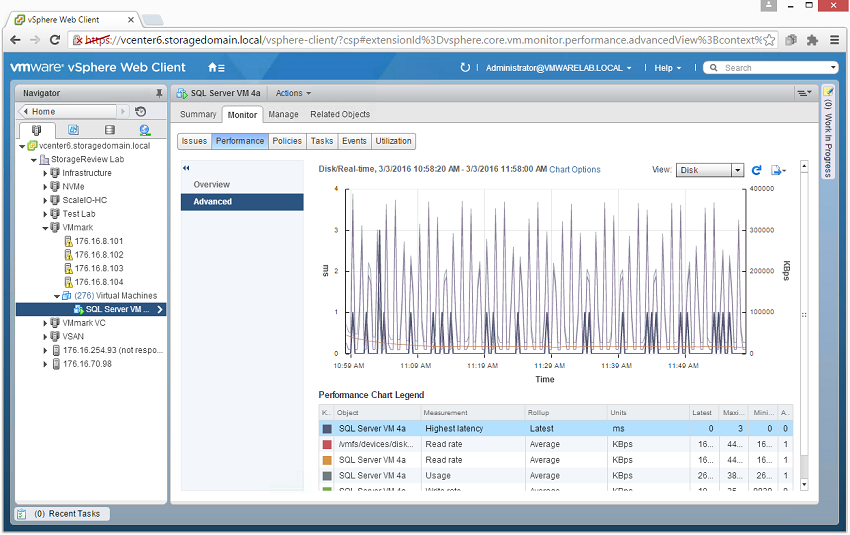Select Networking inventory tab icon
Image resolution: width=850 pixels, height=535 pixels.
pyautogui.click(x=145, y=130)
